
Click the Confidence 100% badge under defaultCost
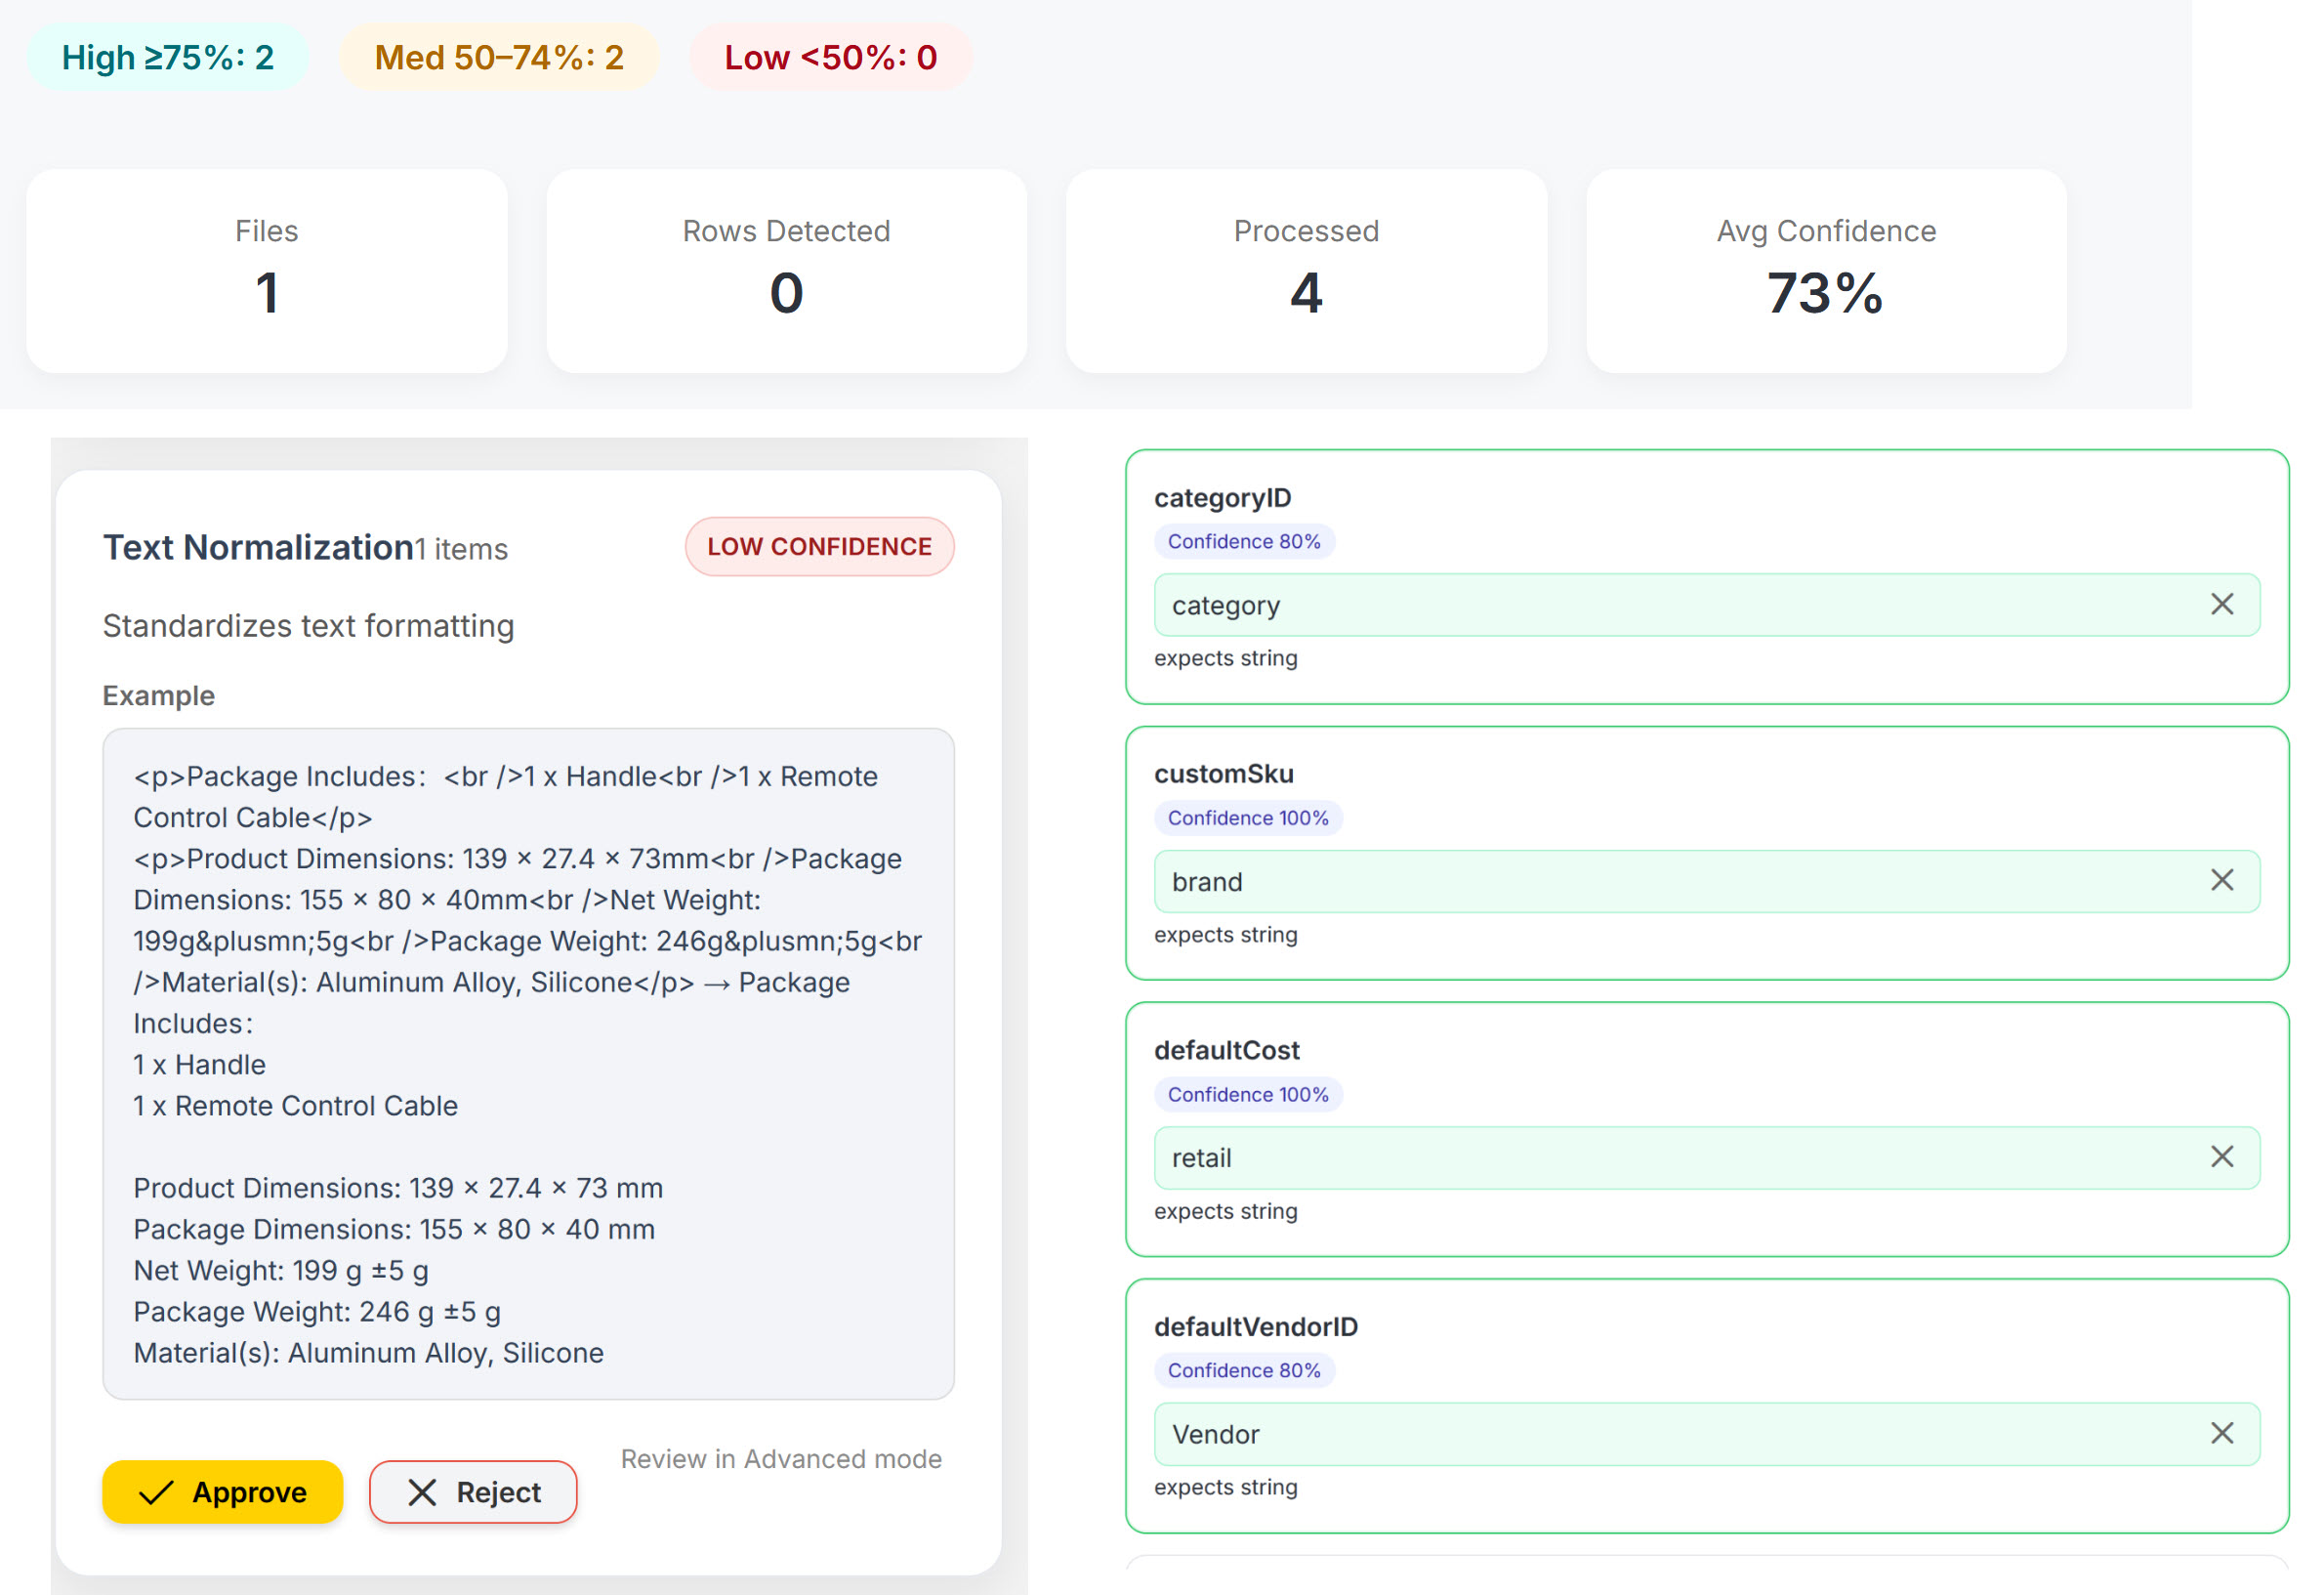pos(1247,1094)
